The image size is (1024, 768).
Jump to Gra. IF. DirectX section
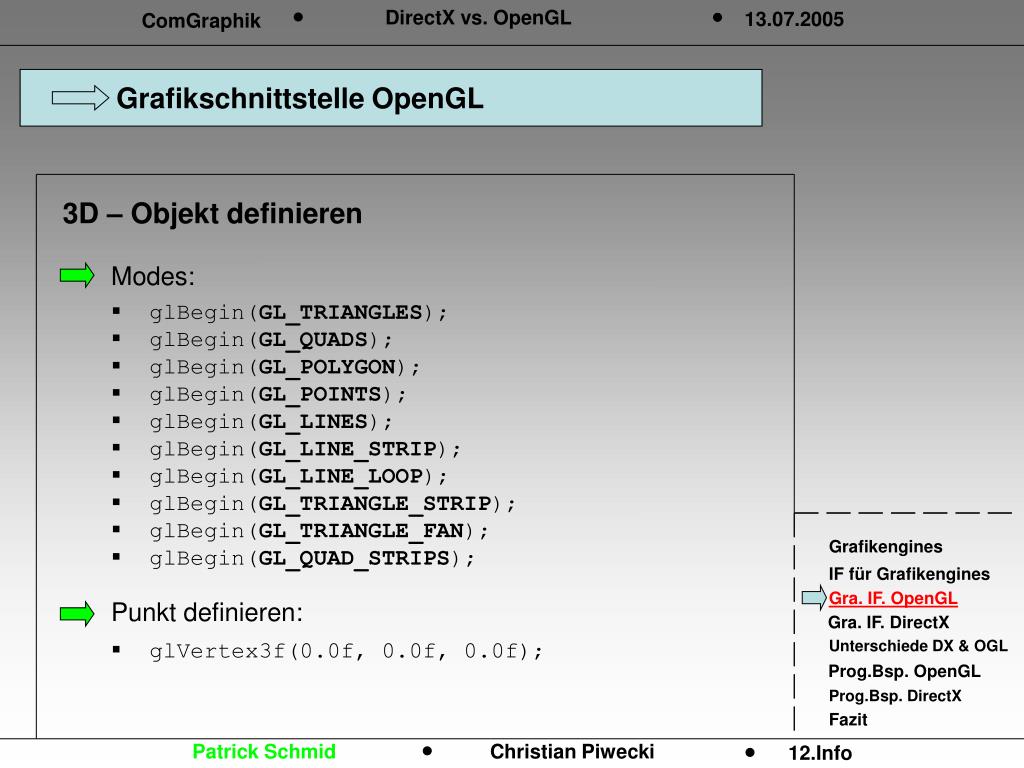[x=888, y=622]
